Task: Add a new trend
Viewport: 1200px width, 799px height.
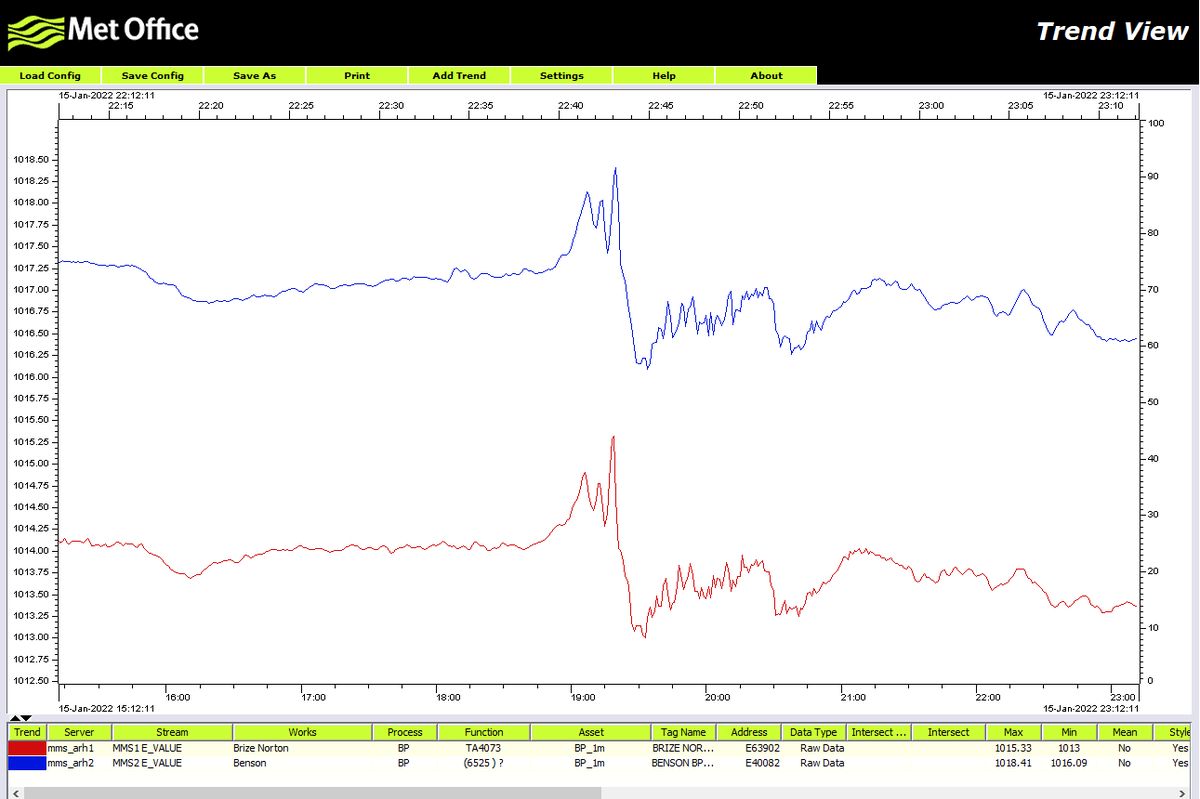Action: point(459,75)
